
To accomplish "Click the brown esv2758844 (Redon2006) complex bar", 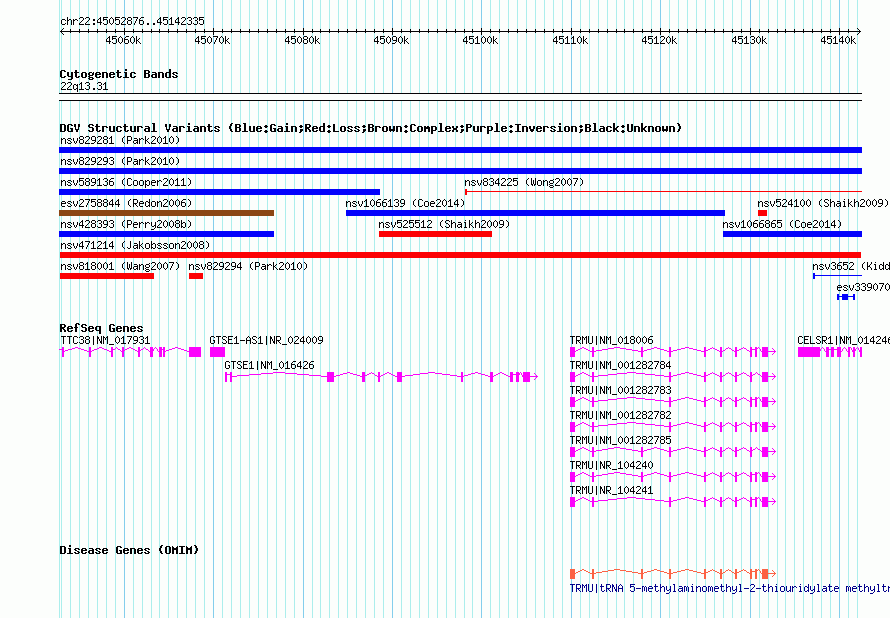I will [166, 213].
